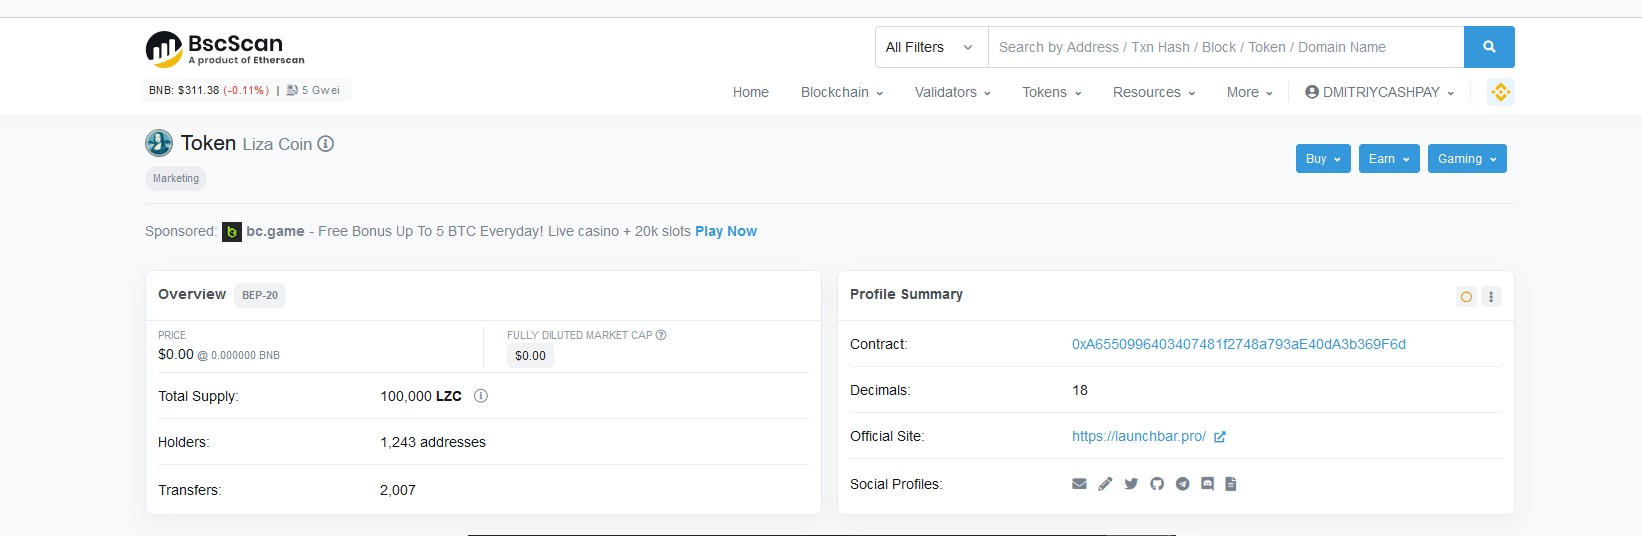This screenshot has height=536, width=1642.
Task: Click the contract address link
Action: click(1238, 344)
